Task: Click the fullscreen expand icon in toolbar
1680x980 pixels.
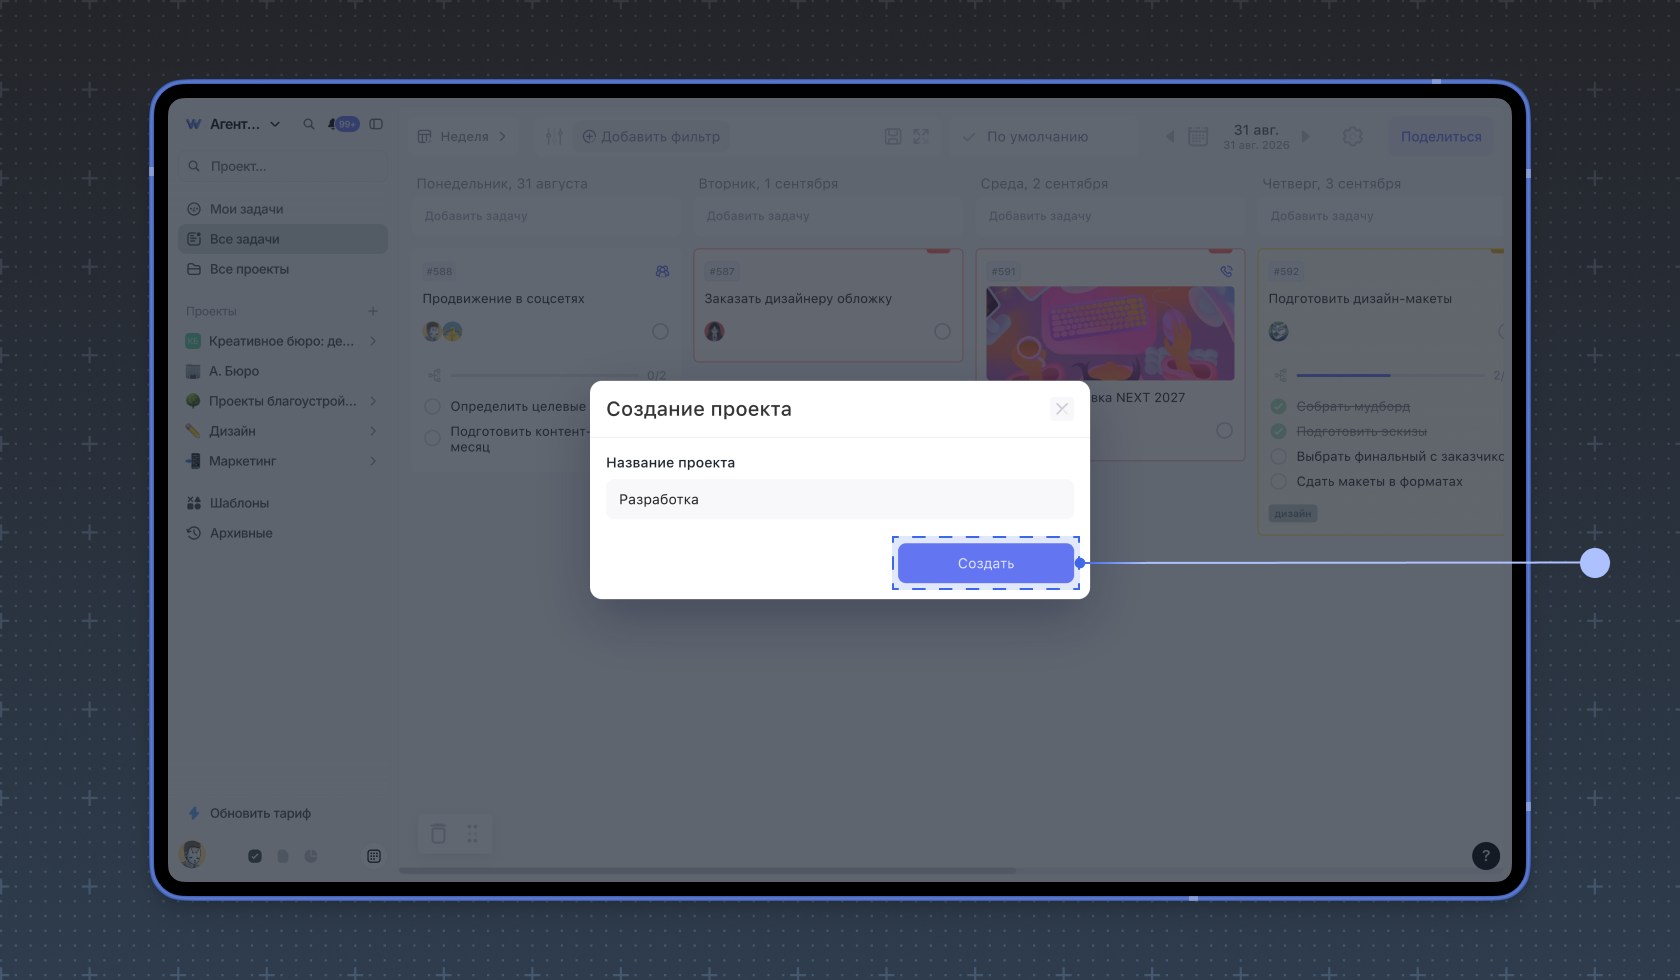Action: (921, 136)
